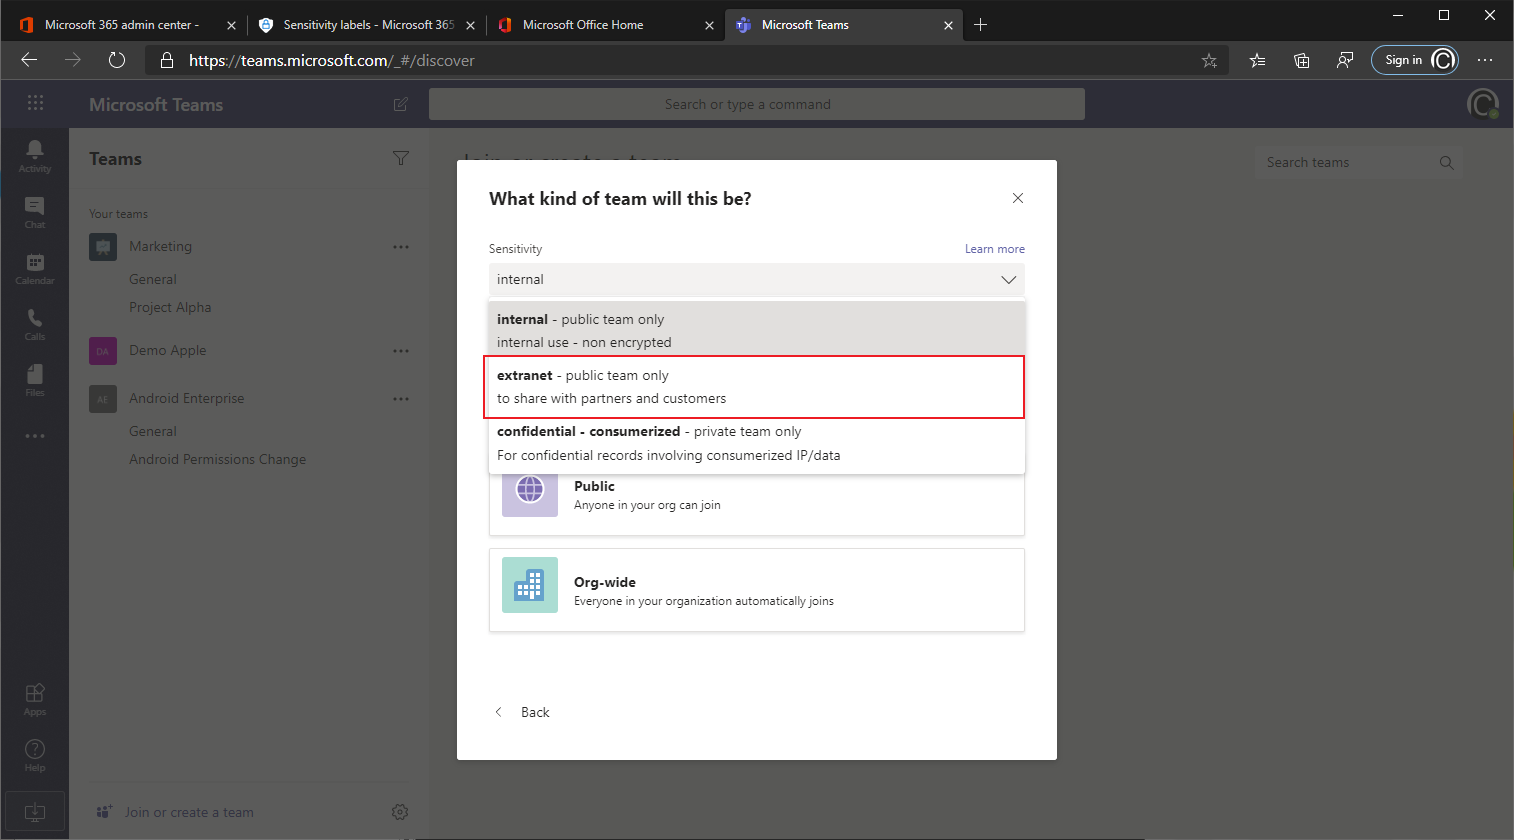This screenshot has height=840, width=1514.
Task: Click the Teams search command box
Action: 757,104
